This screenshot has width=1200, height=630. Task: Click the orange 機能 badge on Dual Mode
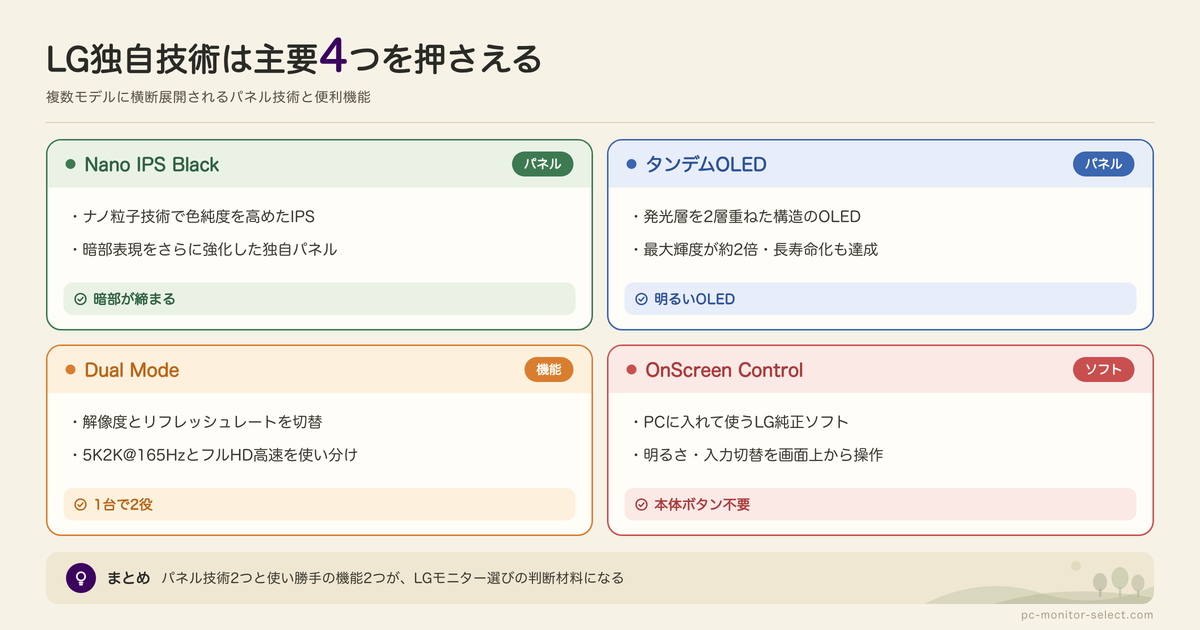549,370
